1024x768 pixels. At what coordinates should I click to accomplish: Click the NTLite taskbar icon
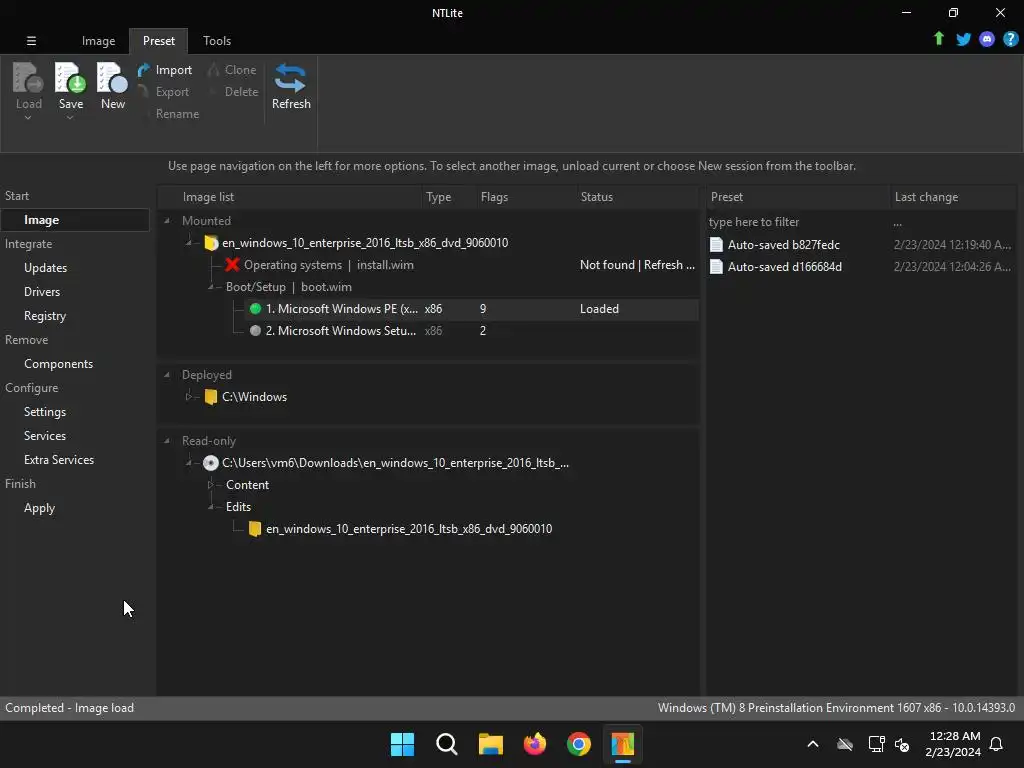(623, 744)
